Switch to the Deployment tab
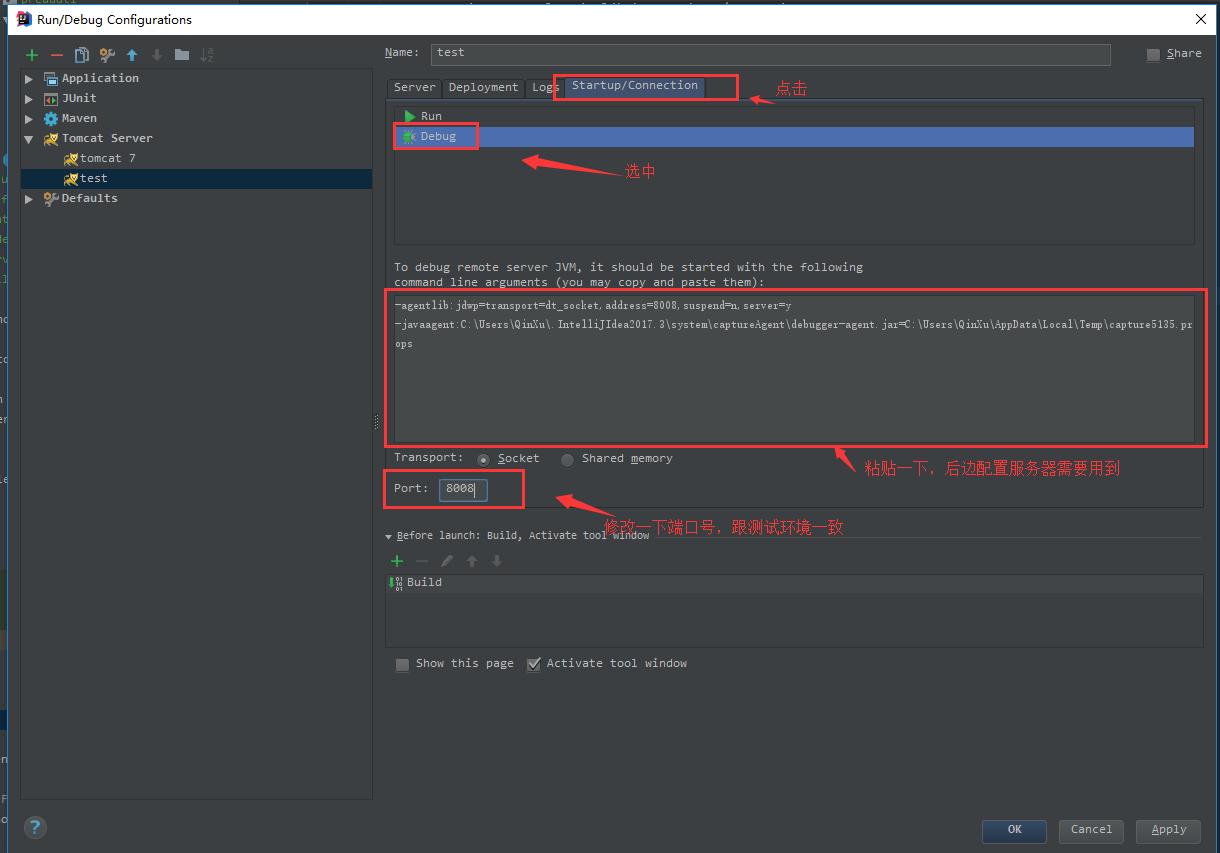Screen dimensions: 1220x853 click(x=484, y=88)
